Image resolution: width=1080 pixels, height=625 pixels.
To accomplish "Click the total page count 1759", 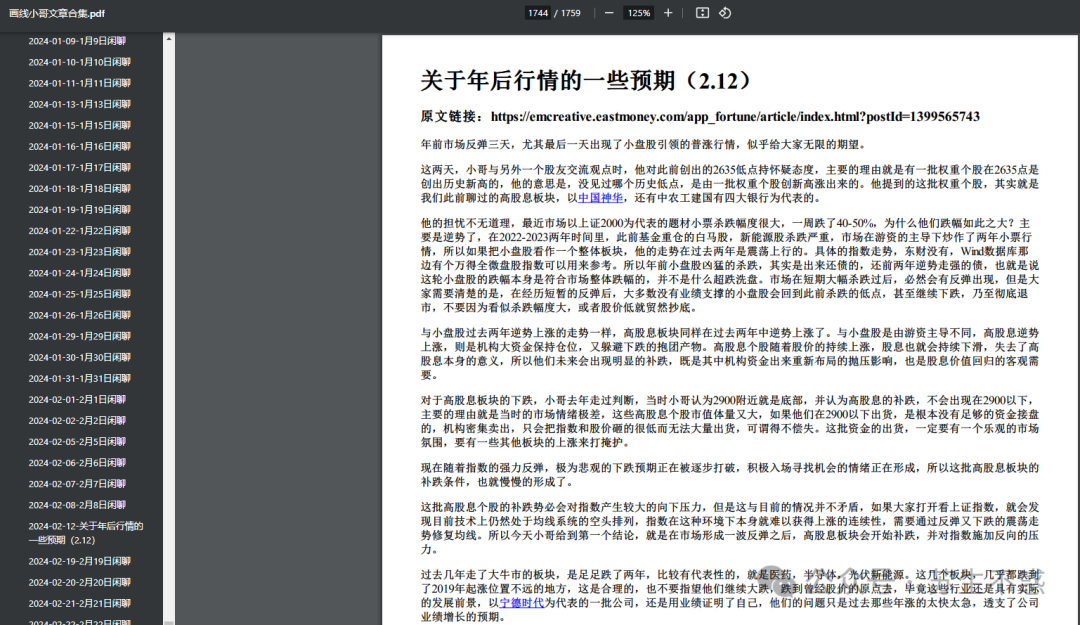I will click(x=570, y=13).
